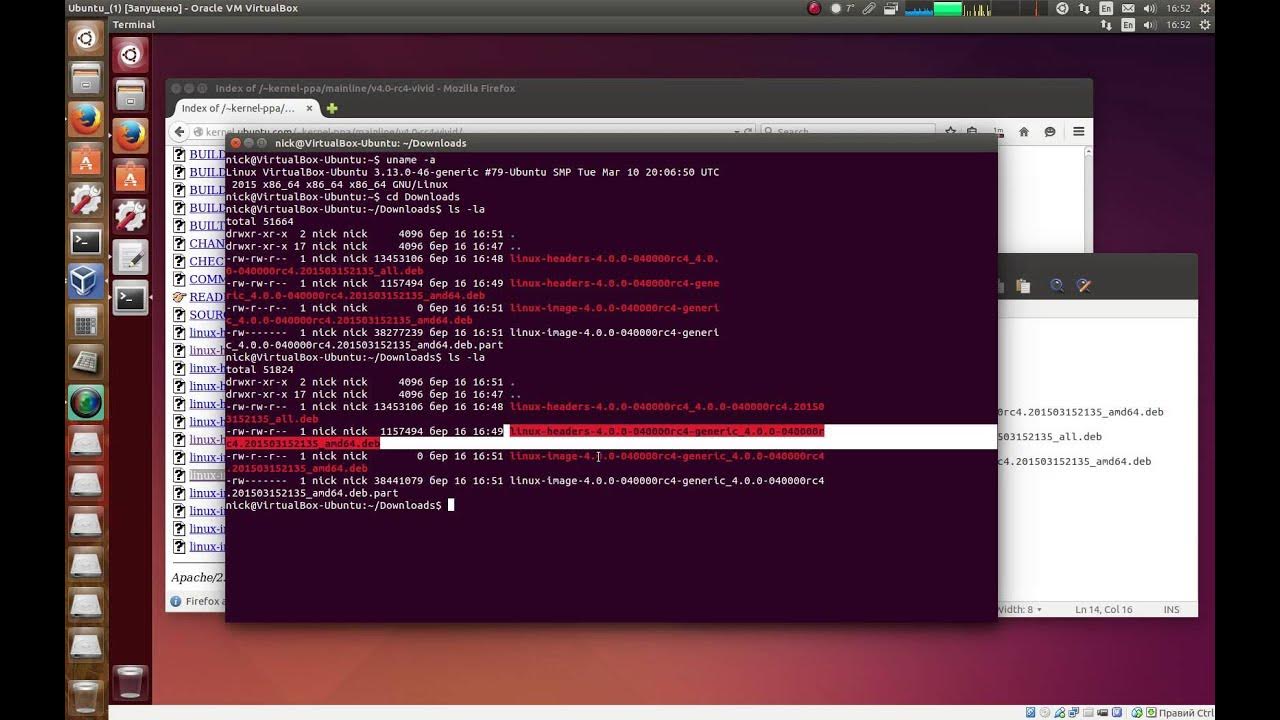
Task: Launch Firefox from the guest VM launcher
Action: coord(130,135)
